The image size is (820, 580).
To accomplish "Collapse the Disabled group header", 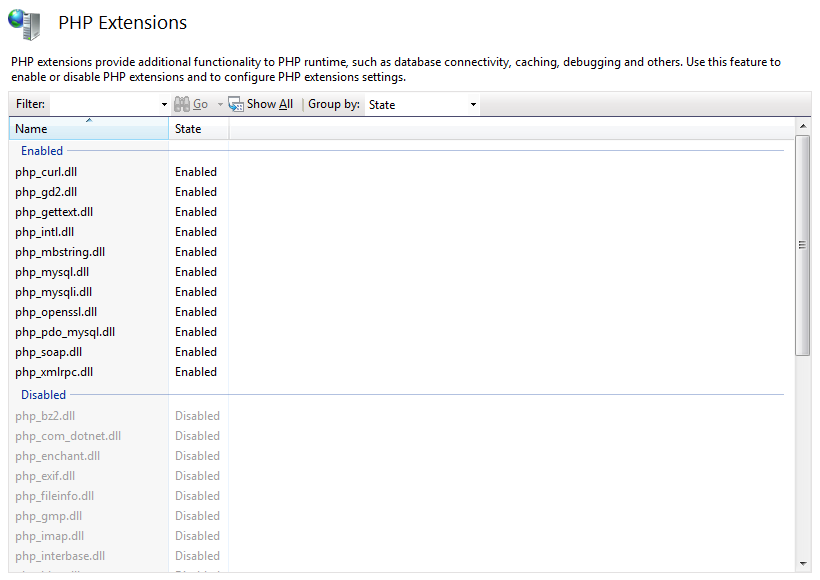I will (x=43, y=395).
